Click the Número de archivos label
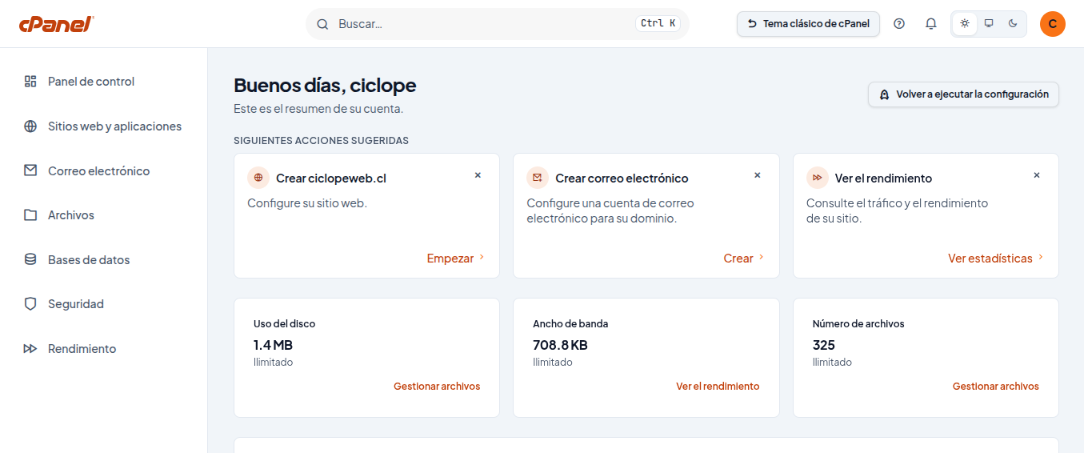This screenshot has height=453, width=1084. pyautogui.click(x=858, y=323)
